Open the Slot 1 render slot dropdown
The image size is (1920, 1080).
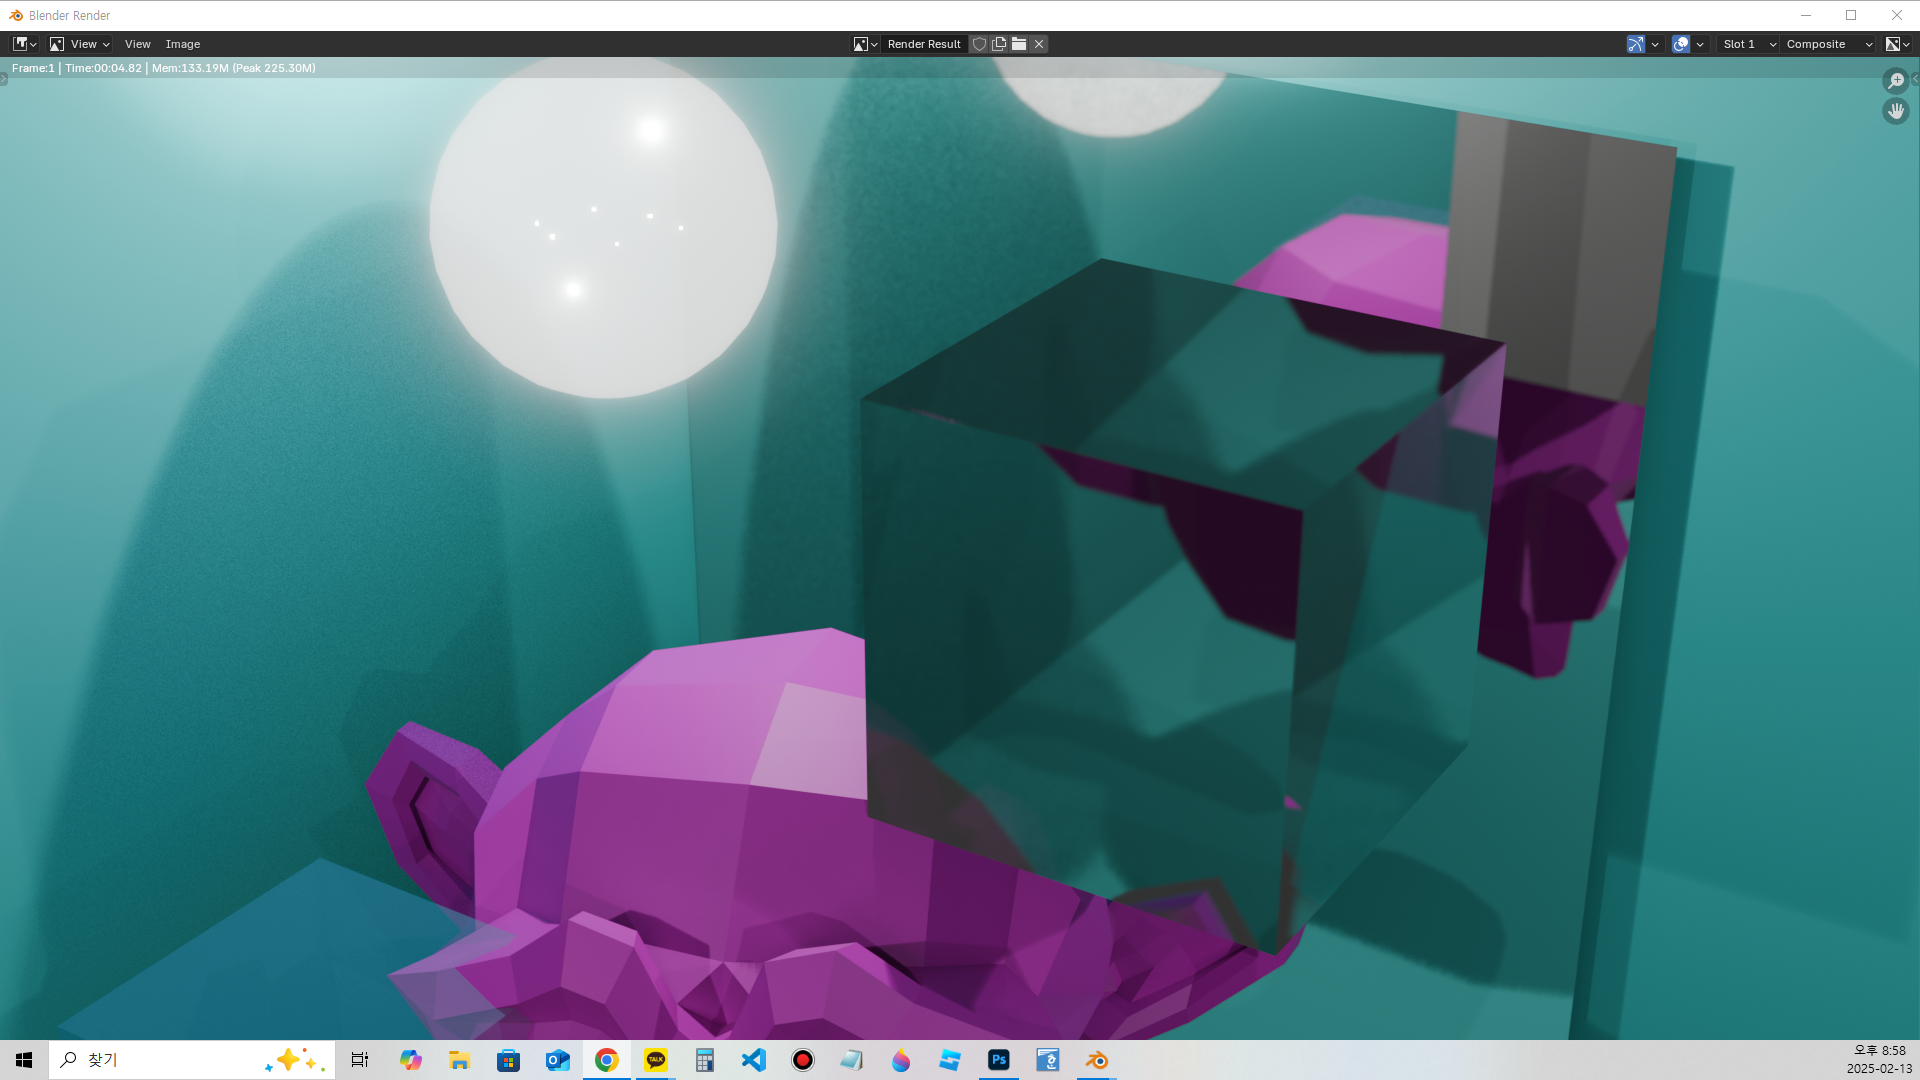point(1748,44)
